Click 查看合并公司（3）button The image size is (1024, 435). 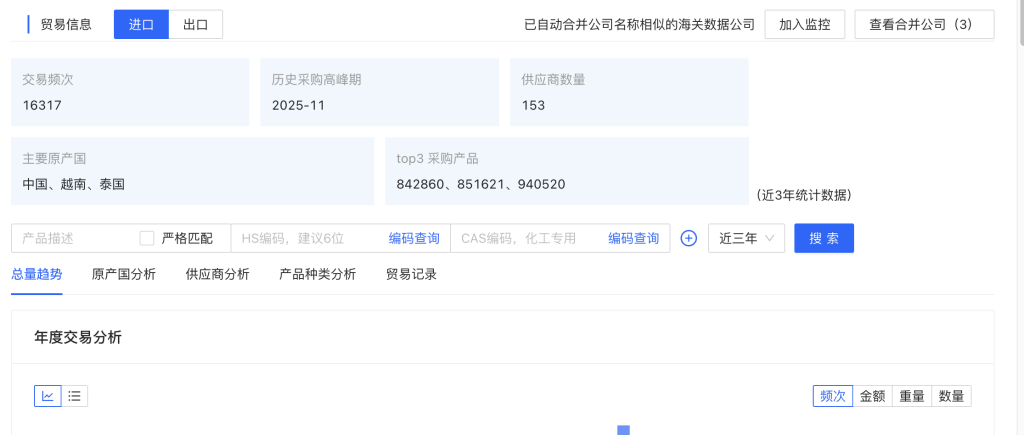point(924,25)
